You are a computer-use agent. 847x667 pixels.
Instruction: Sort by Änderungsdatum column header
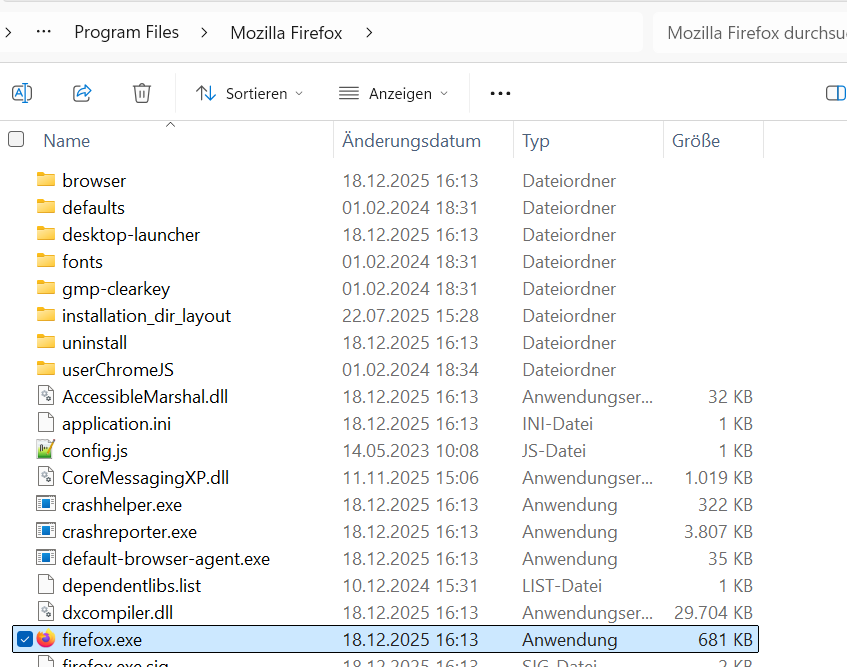tap(411, 141)
